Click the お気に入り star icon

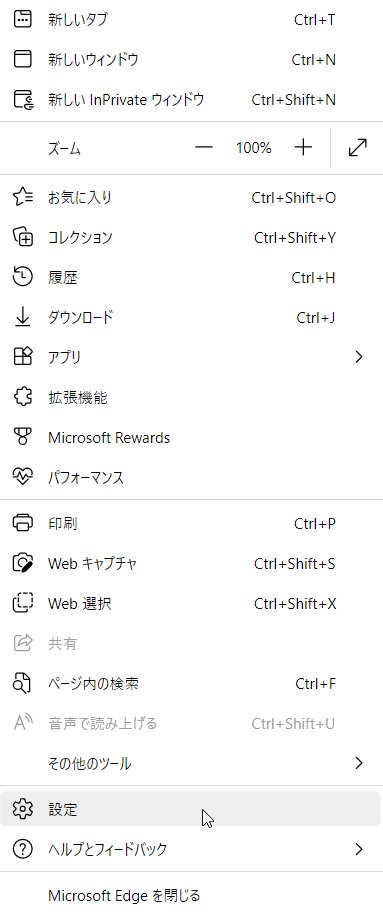pos(23,198)
